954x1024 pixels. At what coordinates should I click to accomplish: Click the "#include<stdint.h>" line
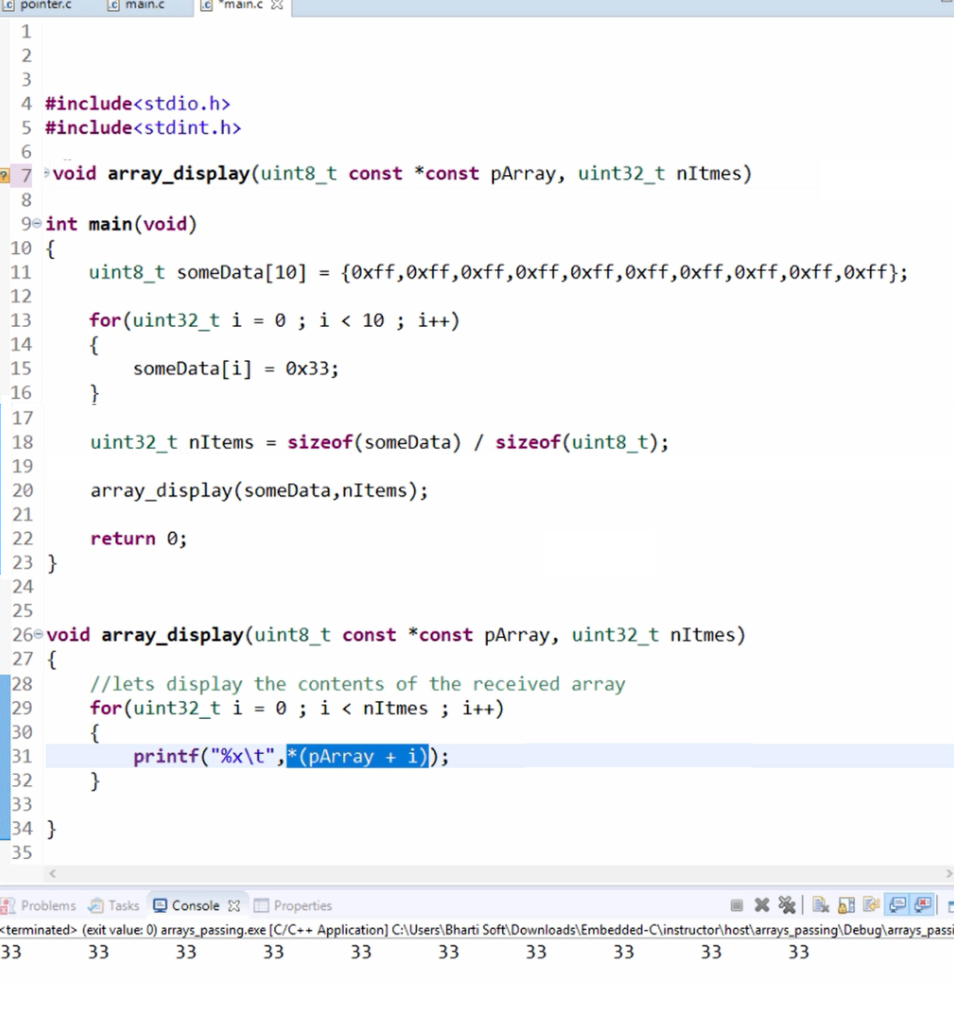click(x=143, y=127)
